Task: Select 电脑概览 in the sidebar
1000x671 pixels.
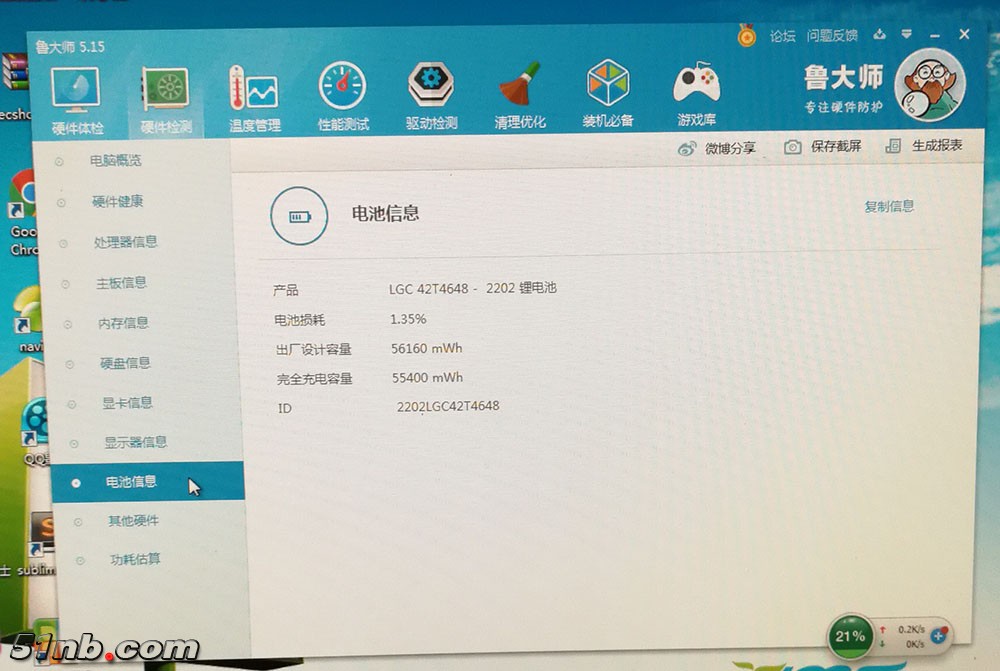Action: [115, 161]
